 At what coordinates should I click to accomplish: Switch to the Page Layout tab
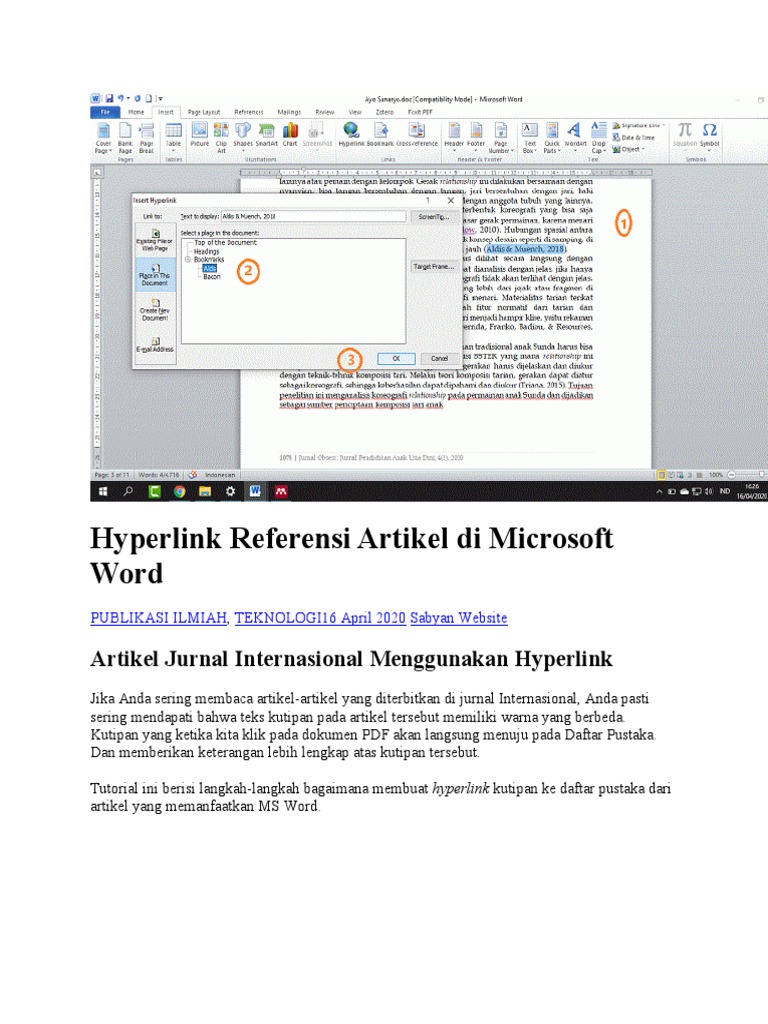(x=204, y=112)
